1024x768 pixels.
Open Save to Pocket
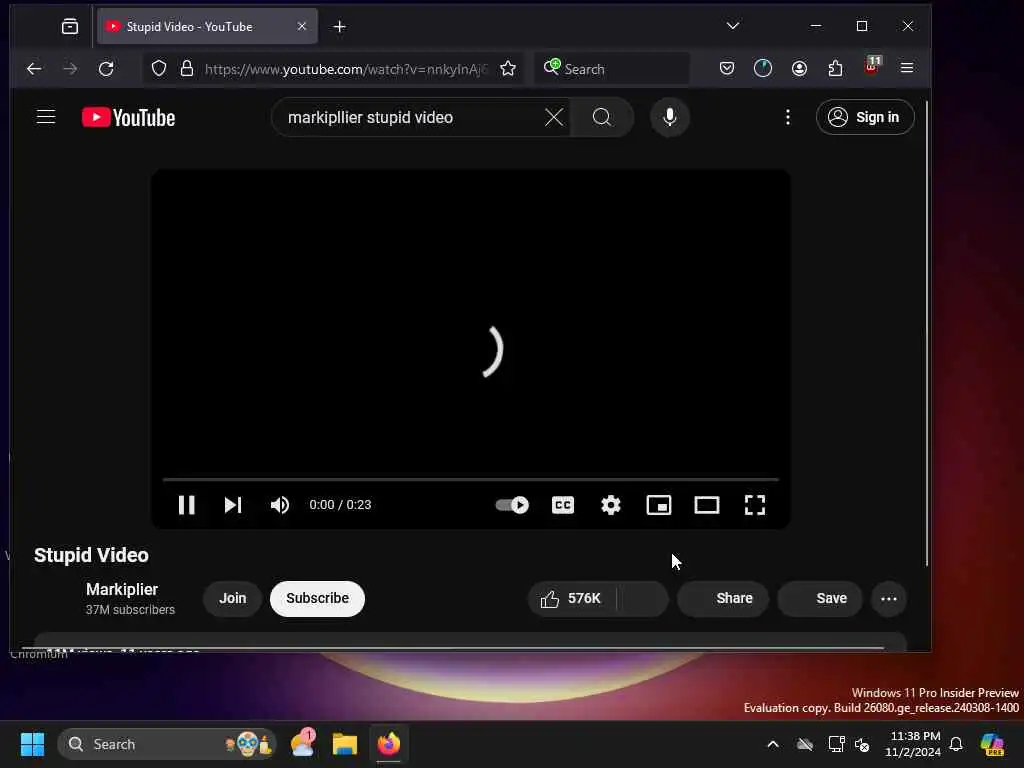[x=727, y=69]
